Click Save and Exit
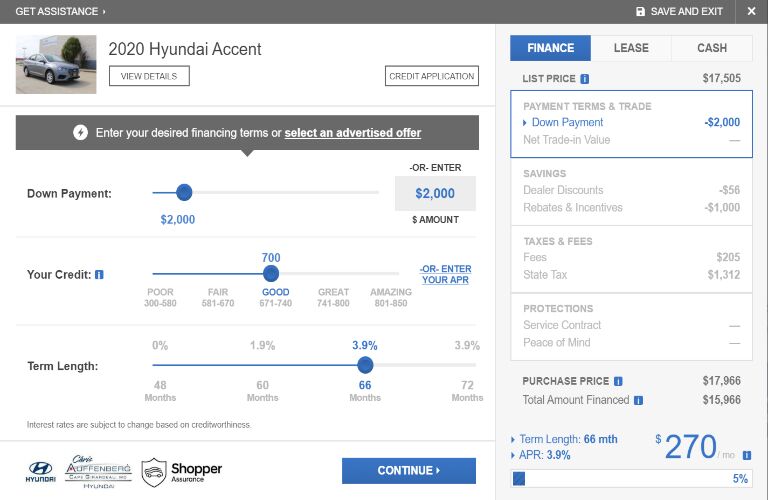Viewport: 768px width, 500px height. pyautogui.click(x=679, y=11)
